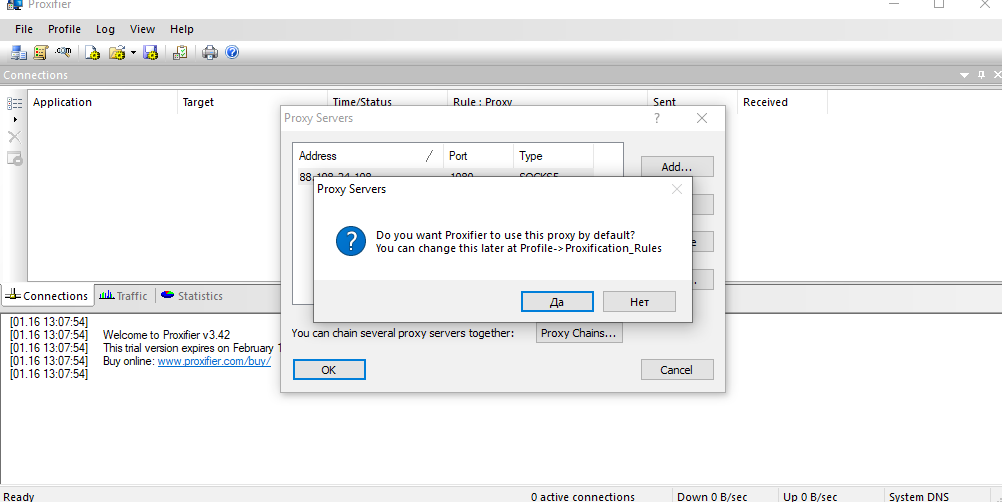Click the Application column header
1002x502 pixels.
[x=102, y=102]
